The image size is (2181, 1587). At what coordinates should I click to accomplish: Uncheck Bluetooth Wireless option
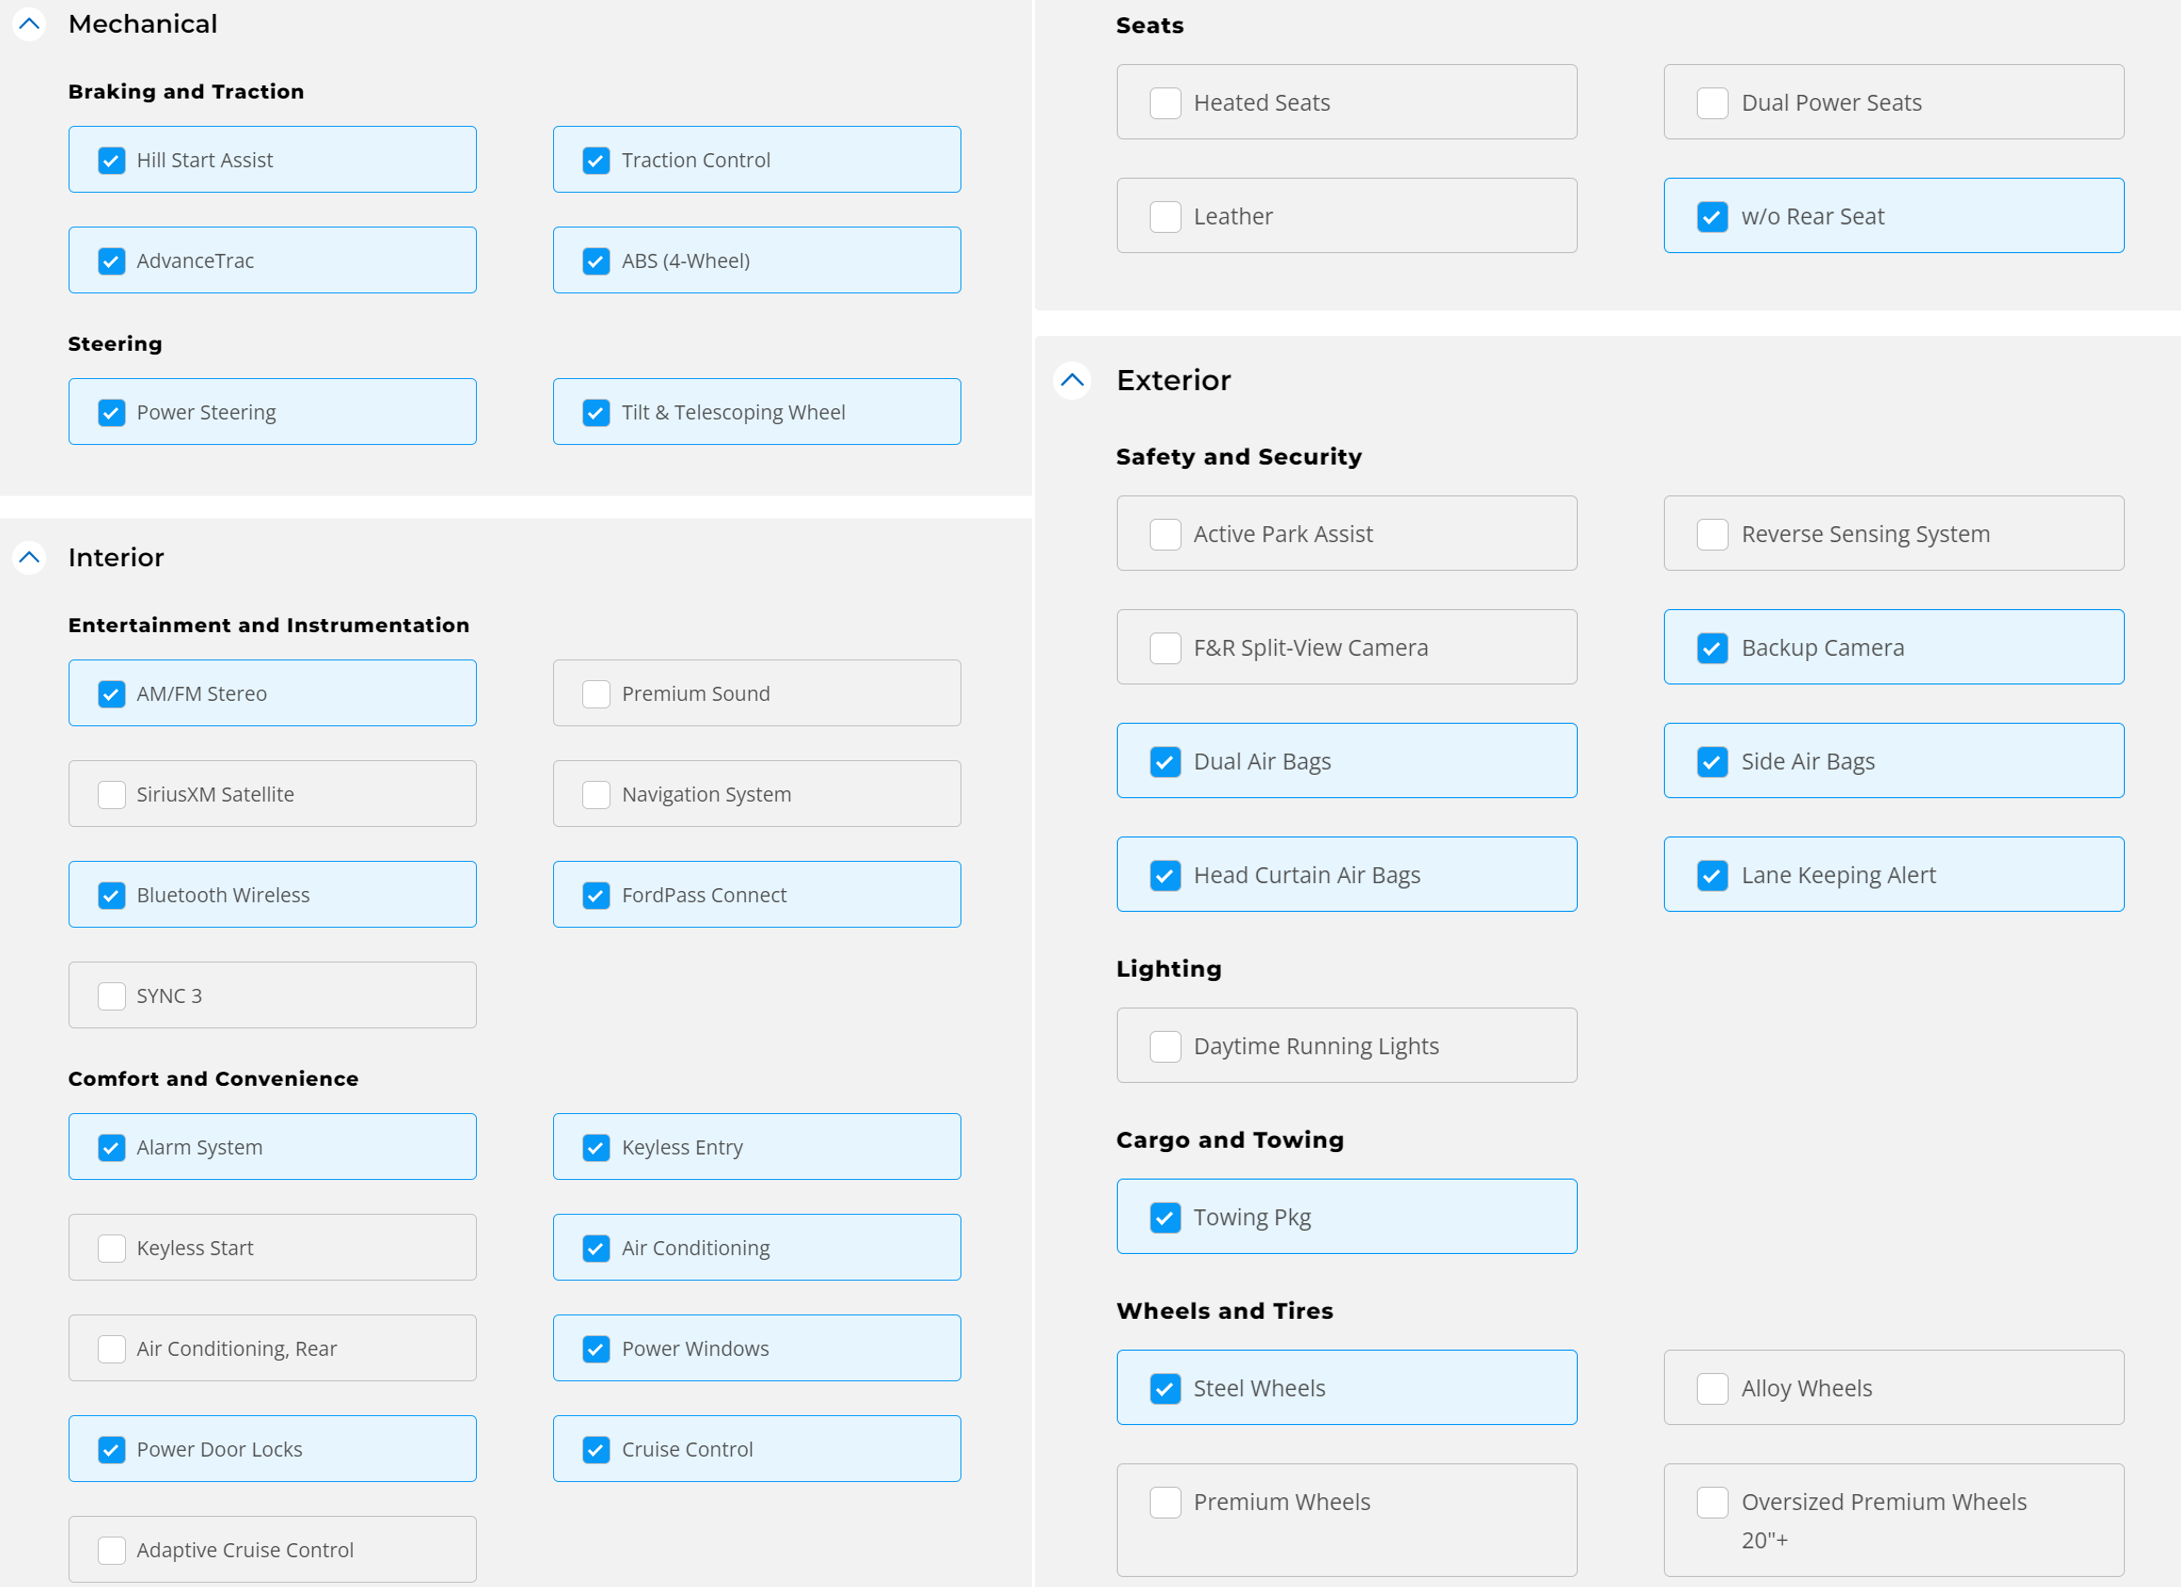click(x=112, y=895)
